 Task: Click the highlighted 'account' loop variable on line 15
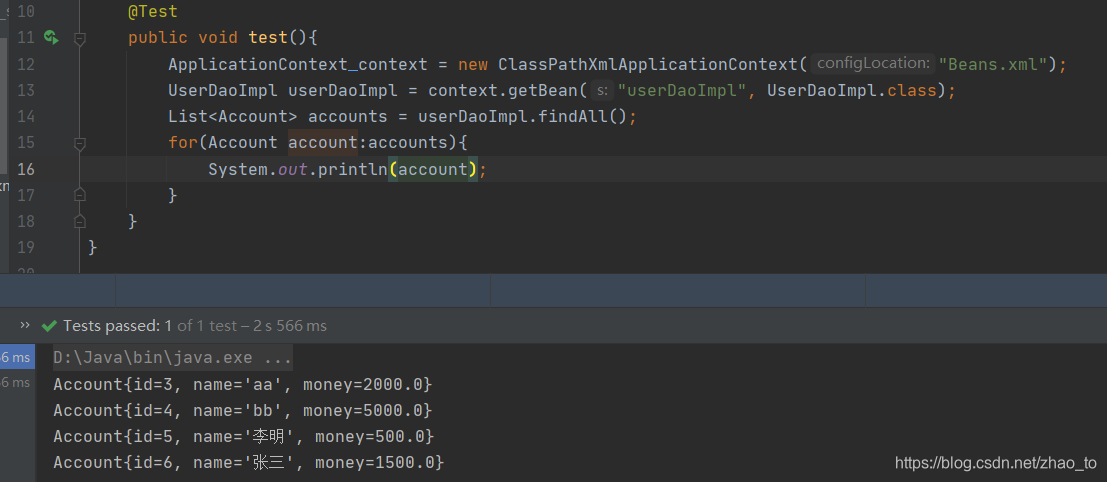click(x=323, y=143)
